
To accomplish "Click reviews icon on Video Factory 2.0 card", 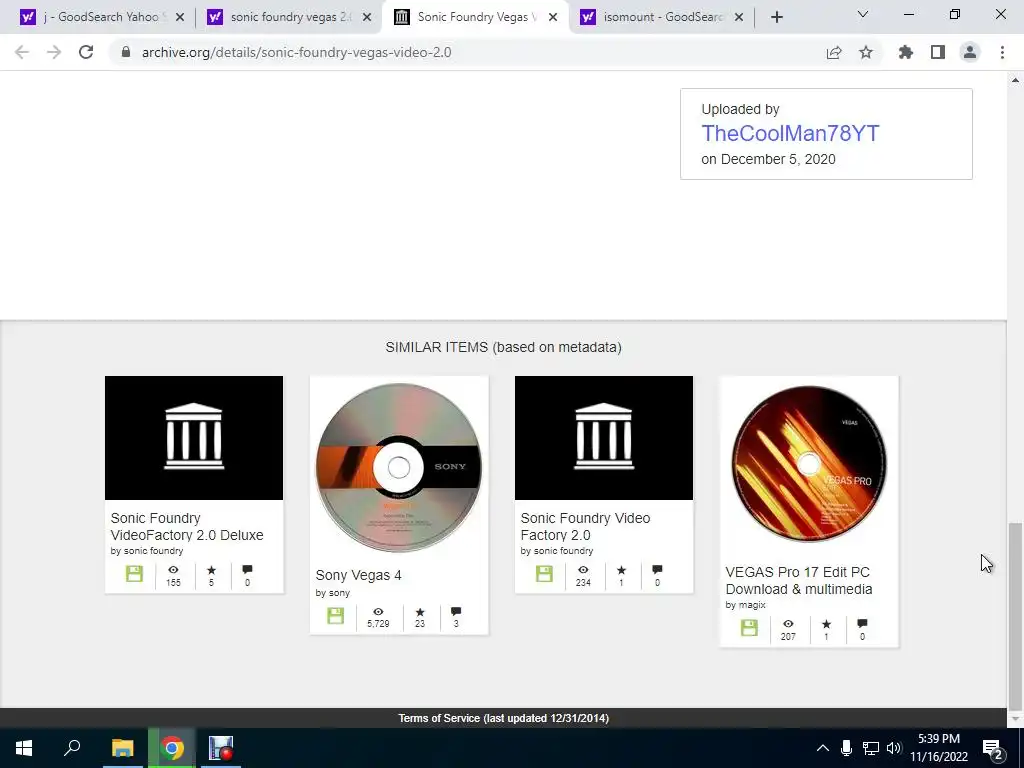I will point(657,569).
